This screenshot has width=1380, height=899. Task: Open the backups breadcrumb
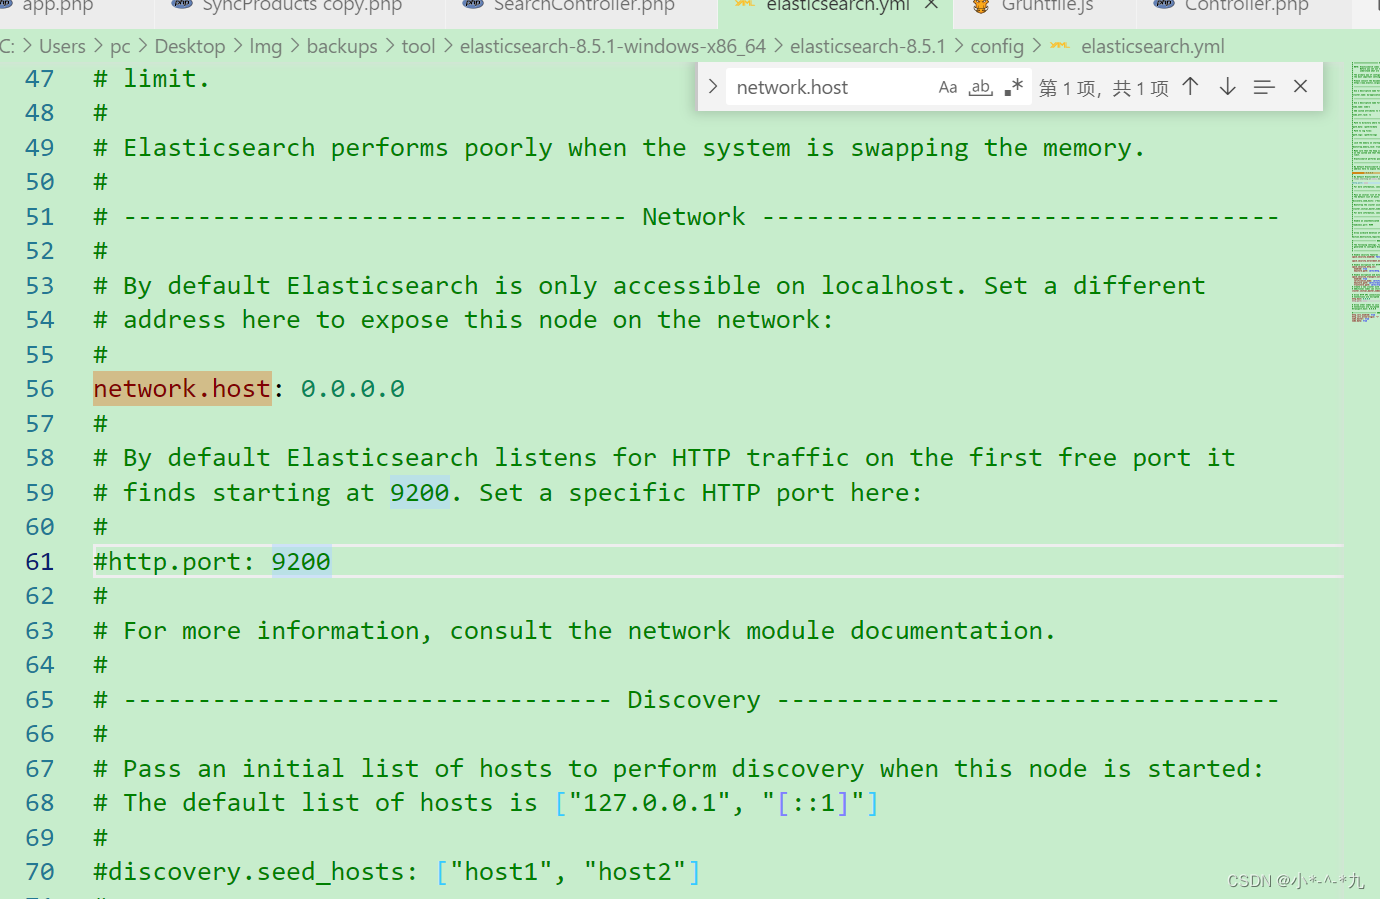342,46
